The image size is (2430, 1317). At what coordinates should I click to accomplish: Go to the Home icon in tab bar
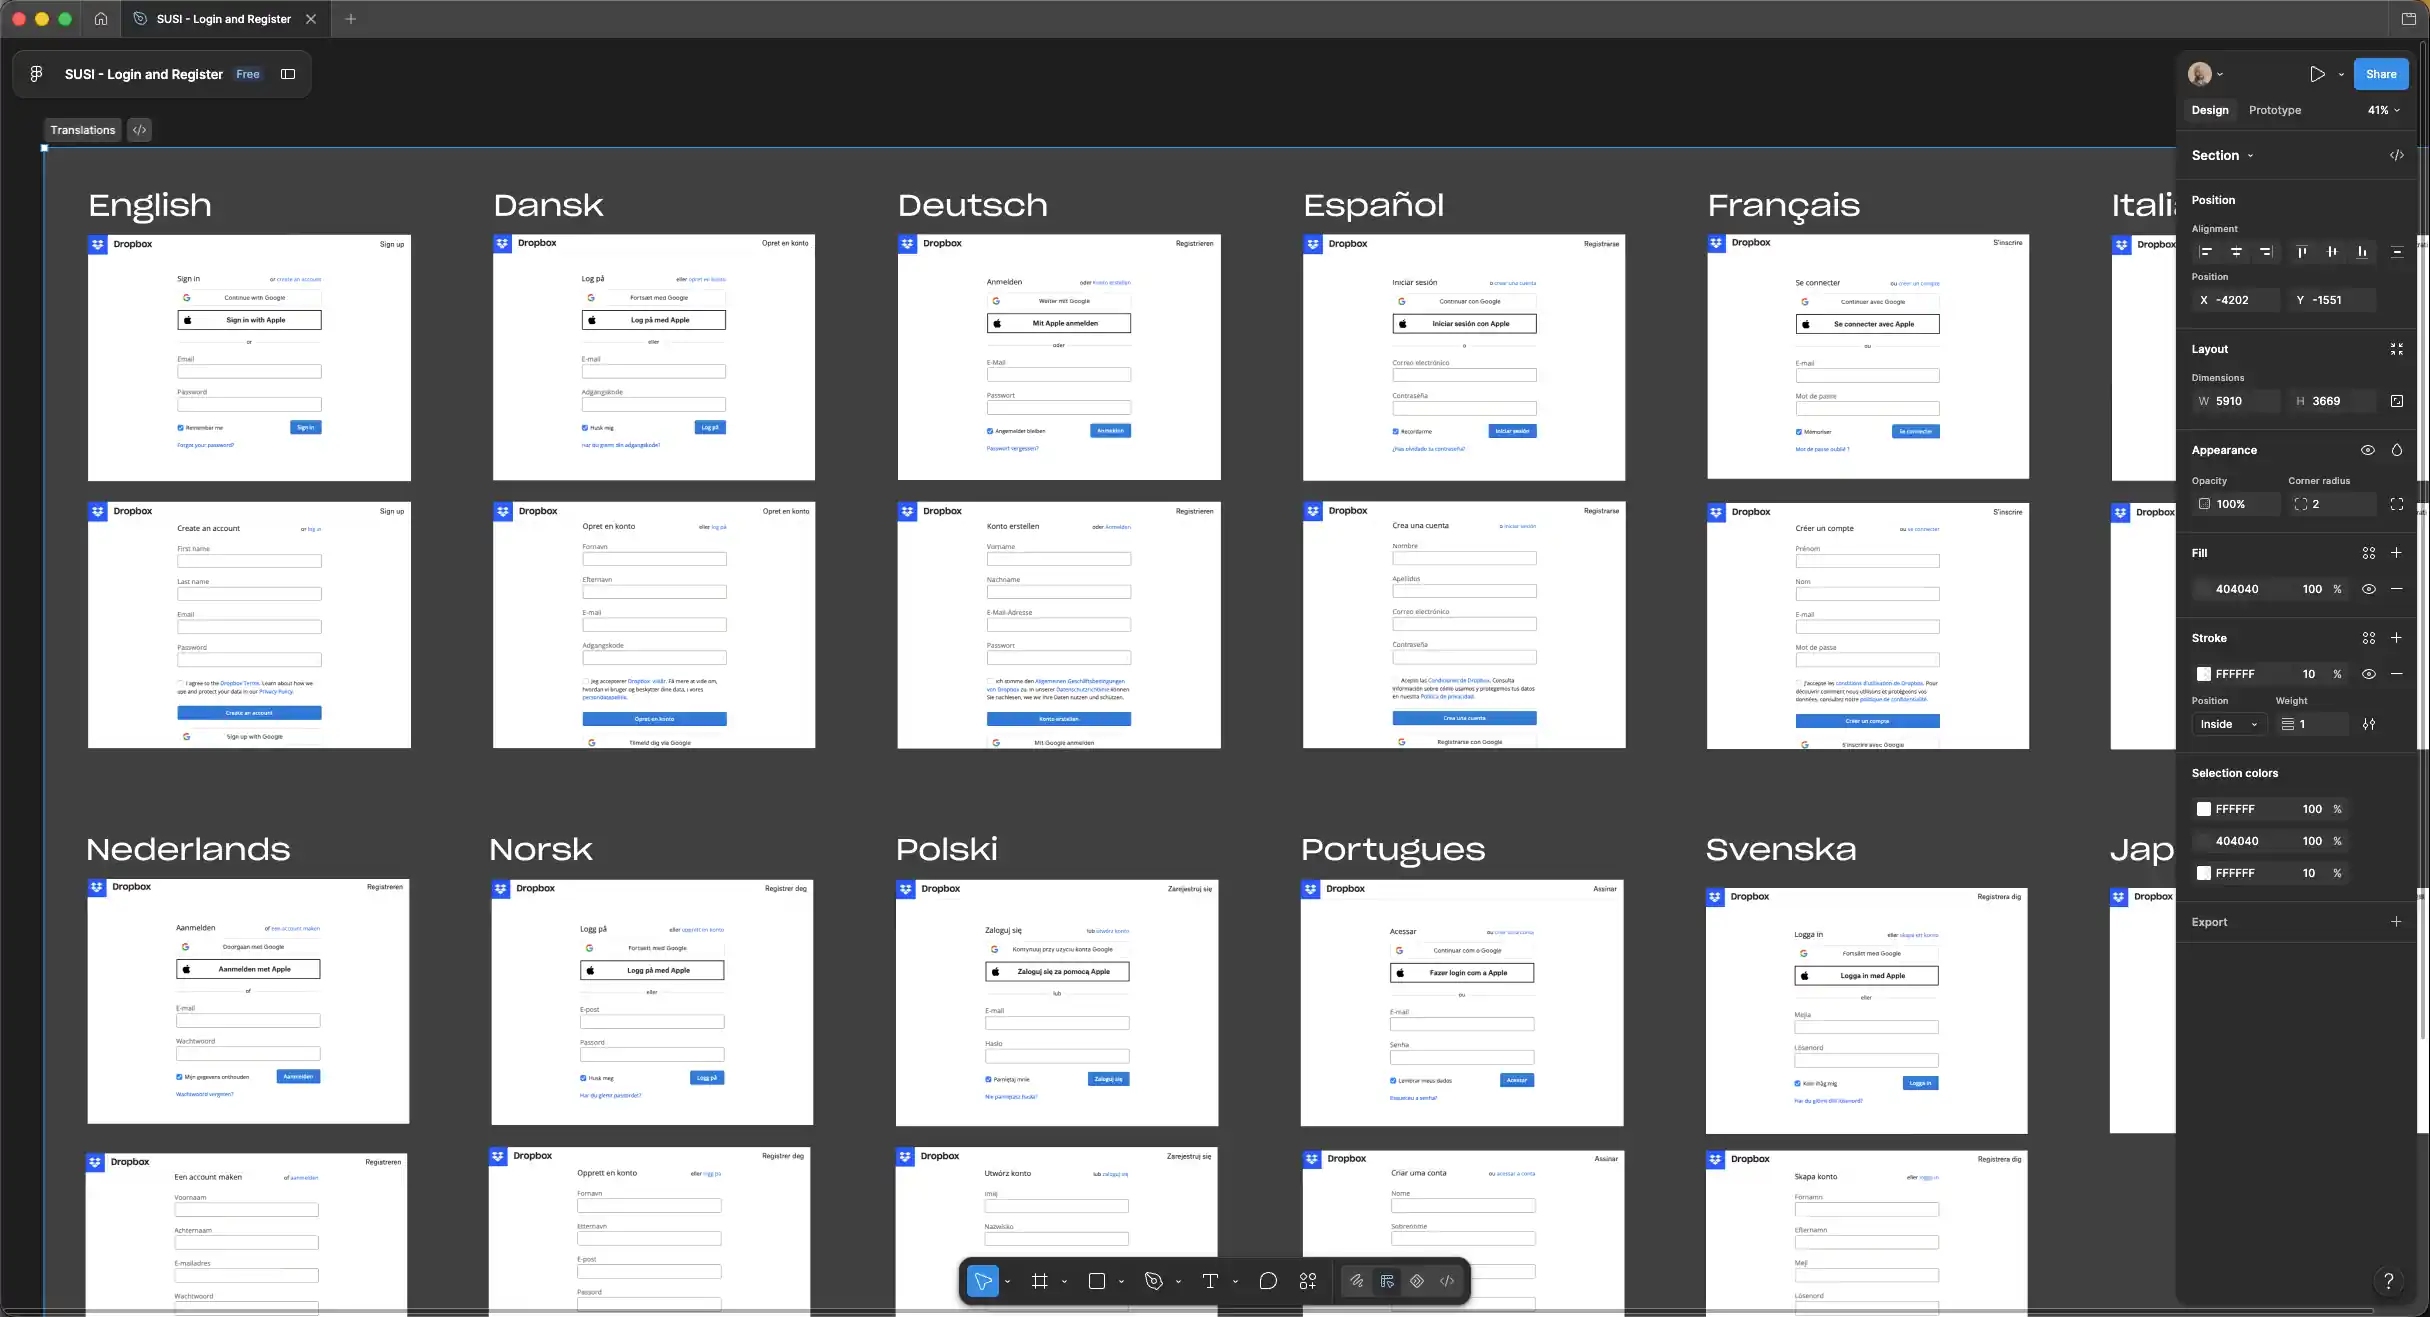pyautogui.click(x=101, y=19)
